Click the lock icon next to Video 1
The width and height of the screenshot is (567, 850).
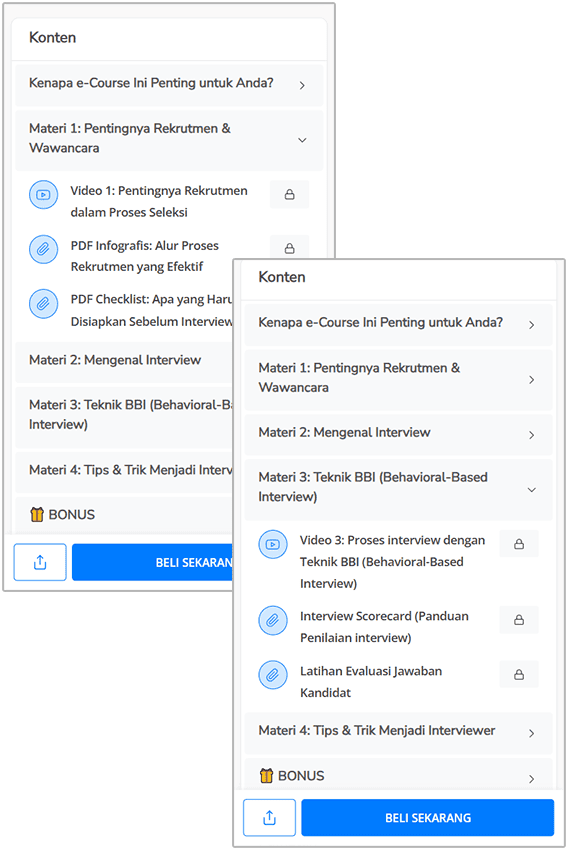[x=289, y=195]
